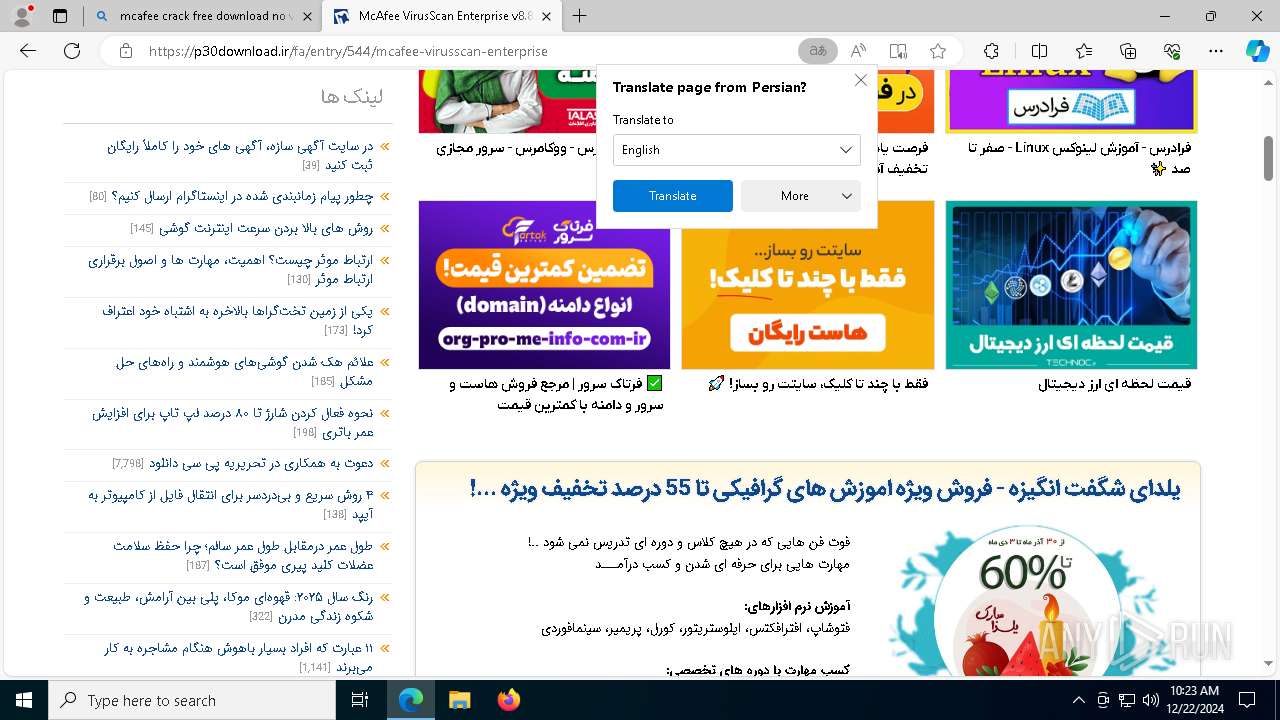Image resolution: width=1280 pixels, height=720 pixels.
Task: Toggle Split screen view icon
Action: point(1039,51)
